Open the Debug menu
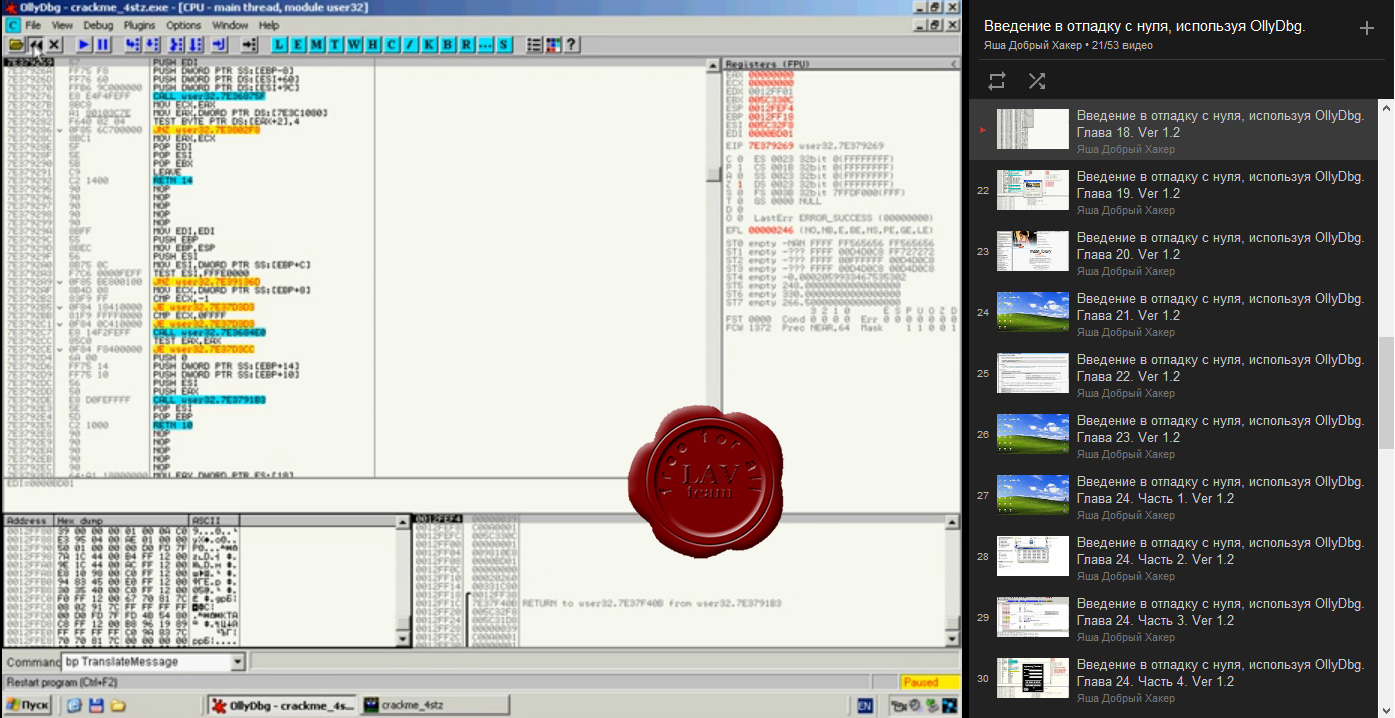1395x718 pixels. coord(99,25)
